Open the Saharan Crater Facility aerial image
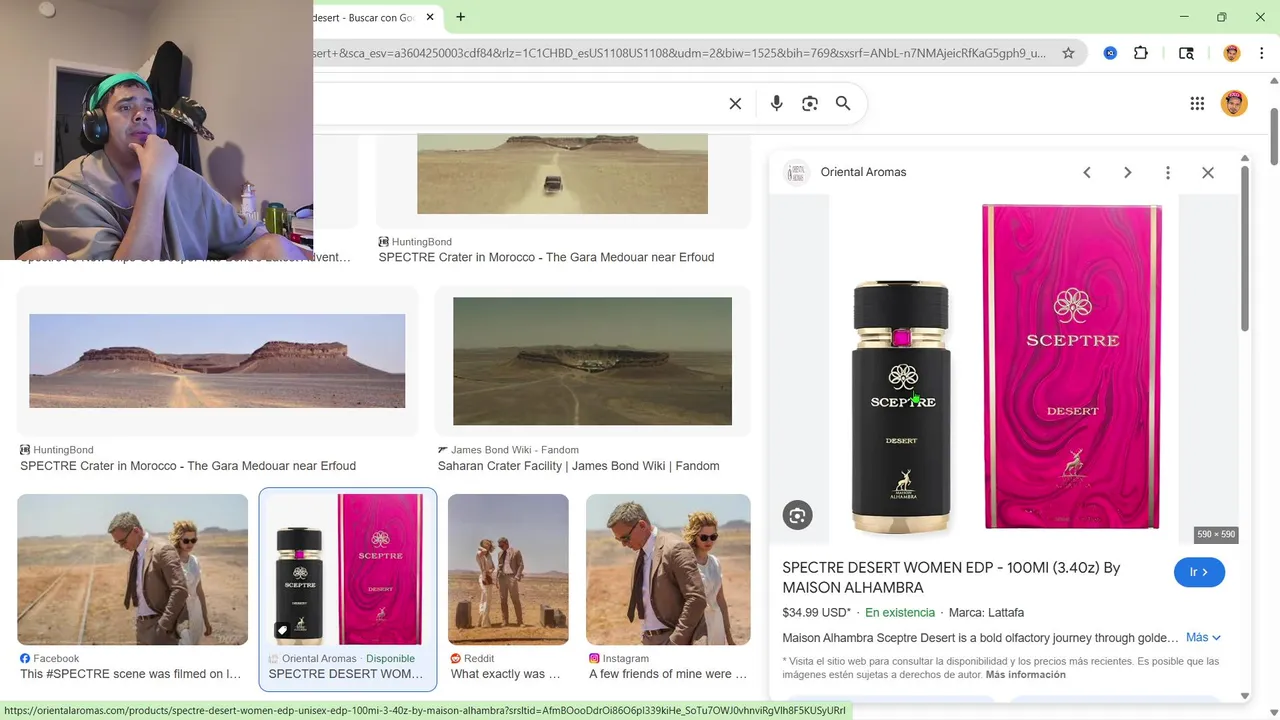 pos(592,361)
